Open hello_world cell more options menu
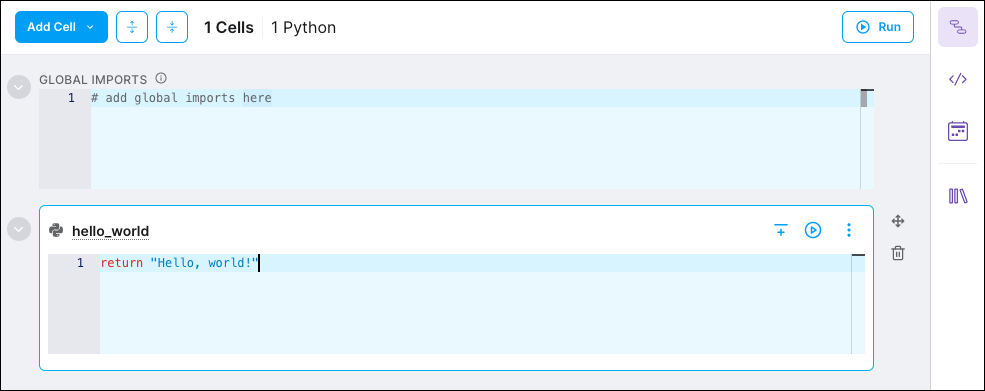This screenshot has height=391, width=985. (849, 230)
